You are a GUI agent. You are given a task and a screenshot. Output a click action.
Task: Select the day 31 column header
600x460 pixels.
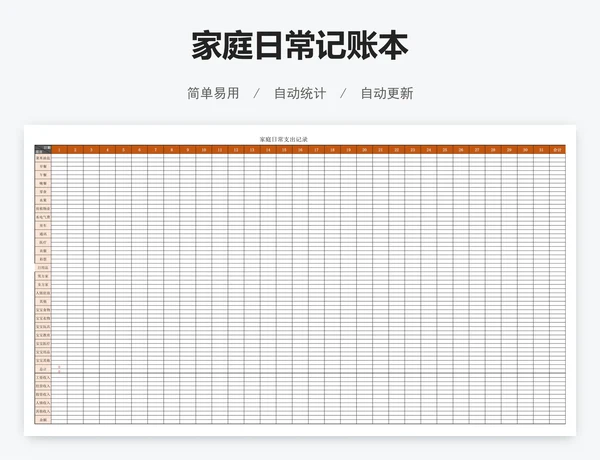point(541,150)
